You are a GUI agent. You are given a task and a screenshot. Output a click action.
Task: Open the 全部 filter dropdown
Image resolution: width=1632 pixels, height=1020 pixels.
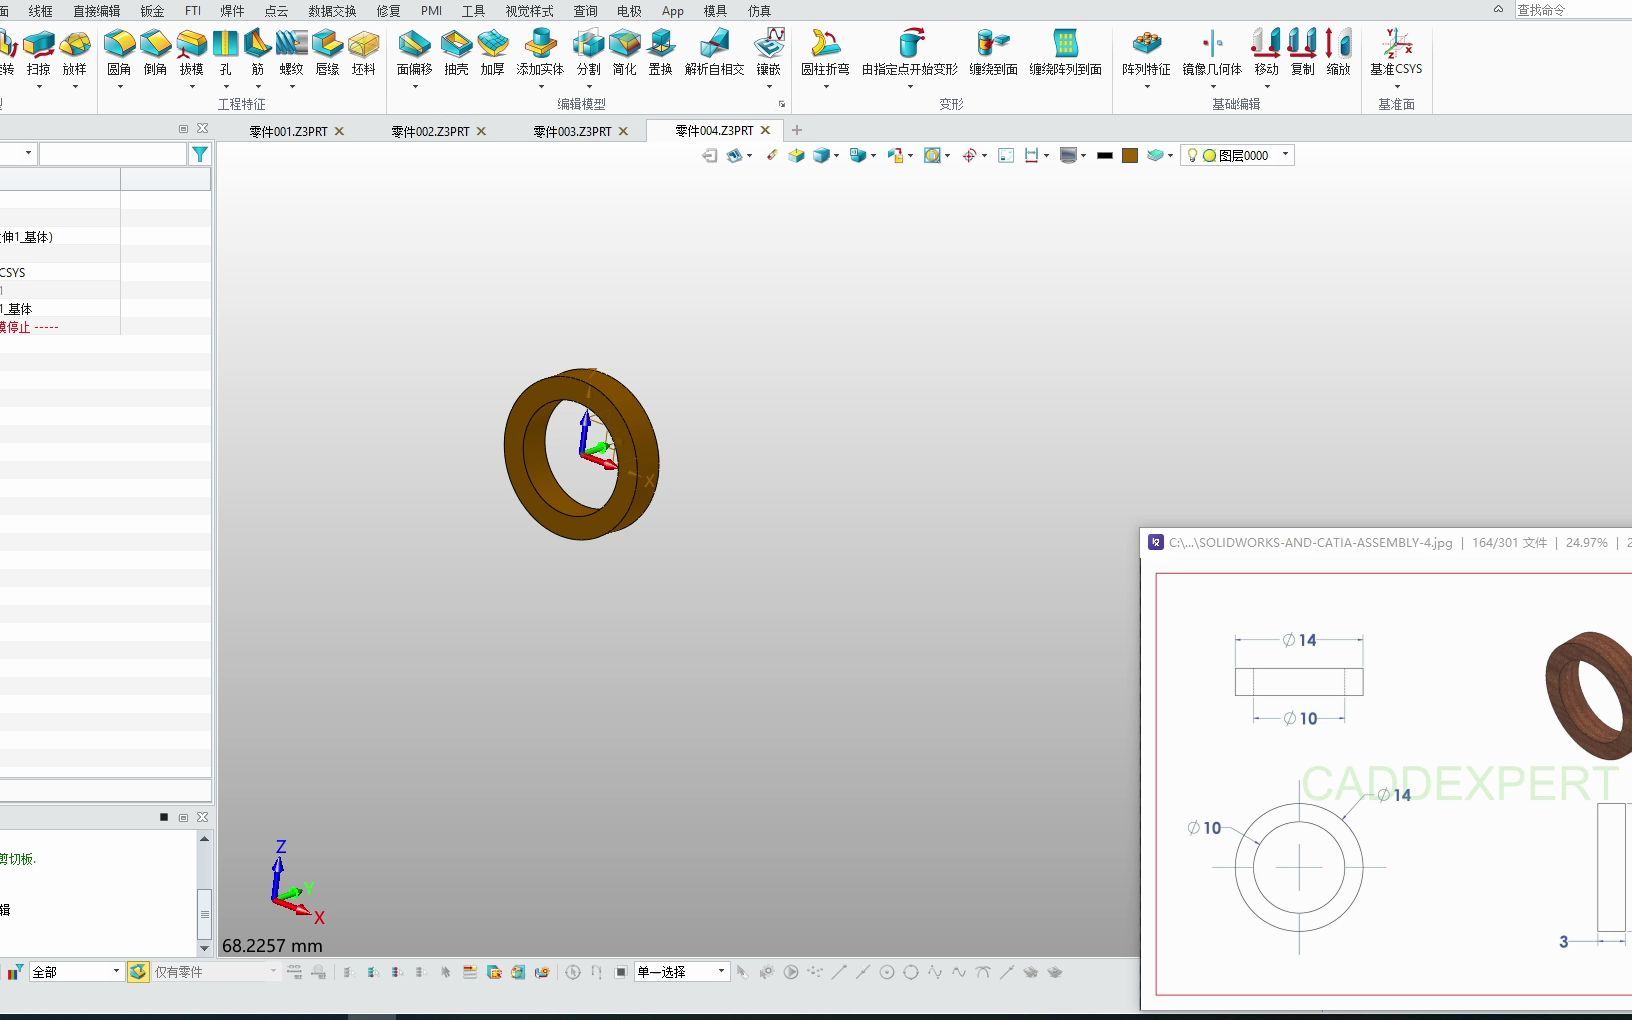pyautogui.click(x=115, y=972)
